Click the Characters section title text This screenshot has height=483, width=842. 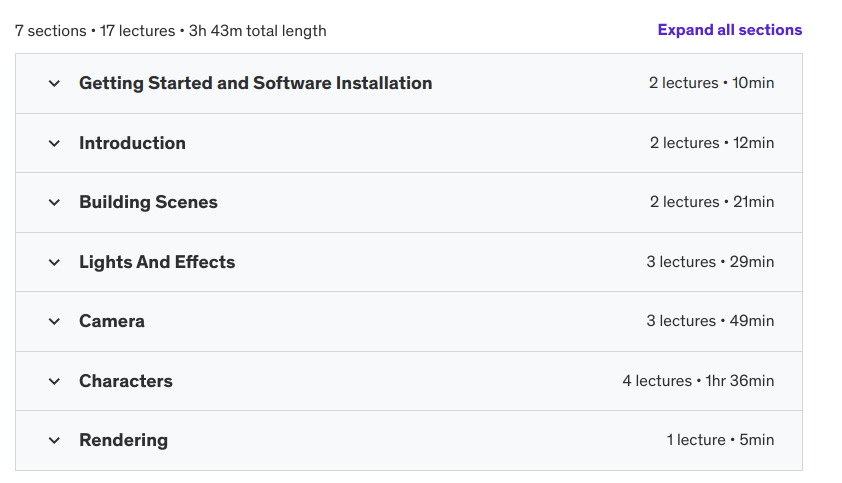(x=126, y=381)
